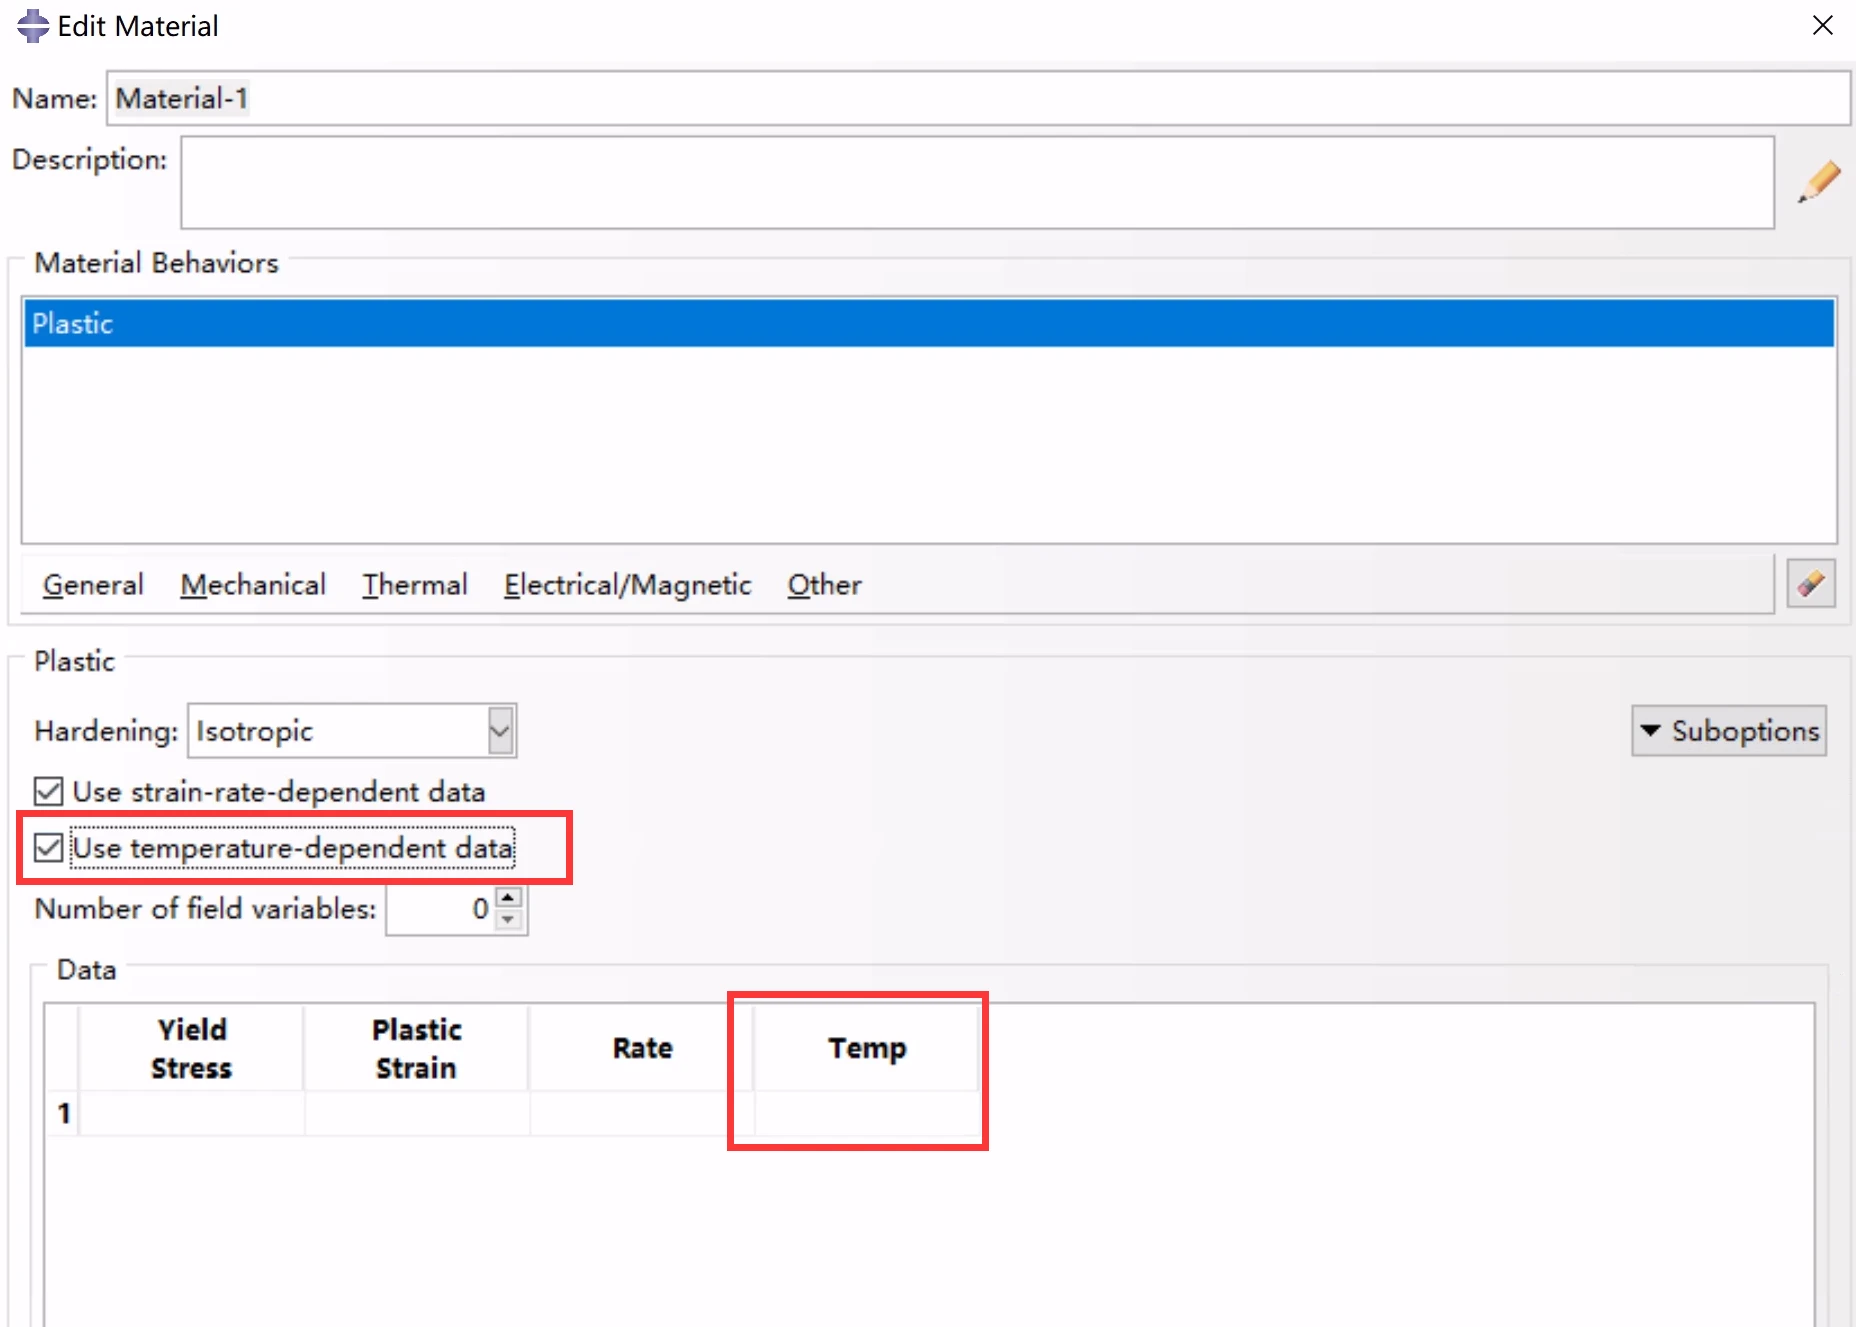The height and width of the screenshot is (1327, 1856).
Task: Click the pencil edit description icon
Action: [1818, 182]
